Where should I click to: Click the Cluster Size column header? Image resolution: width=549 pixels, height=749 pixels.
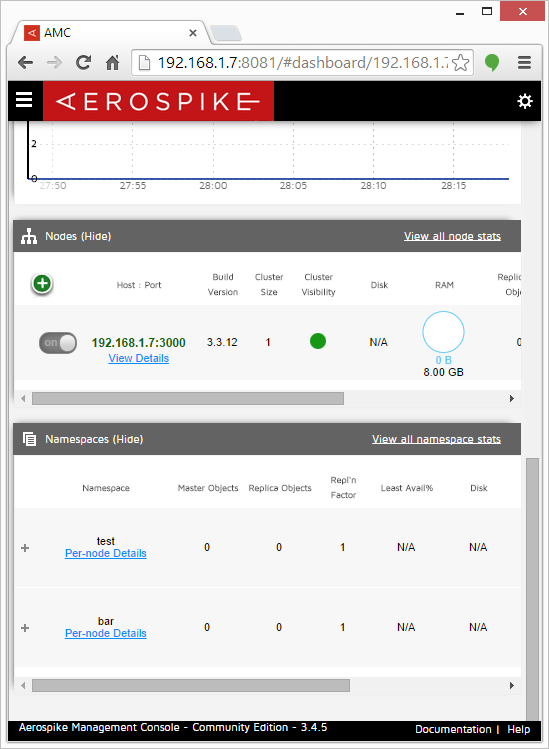[269, 284]
